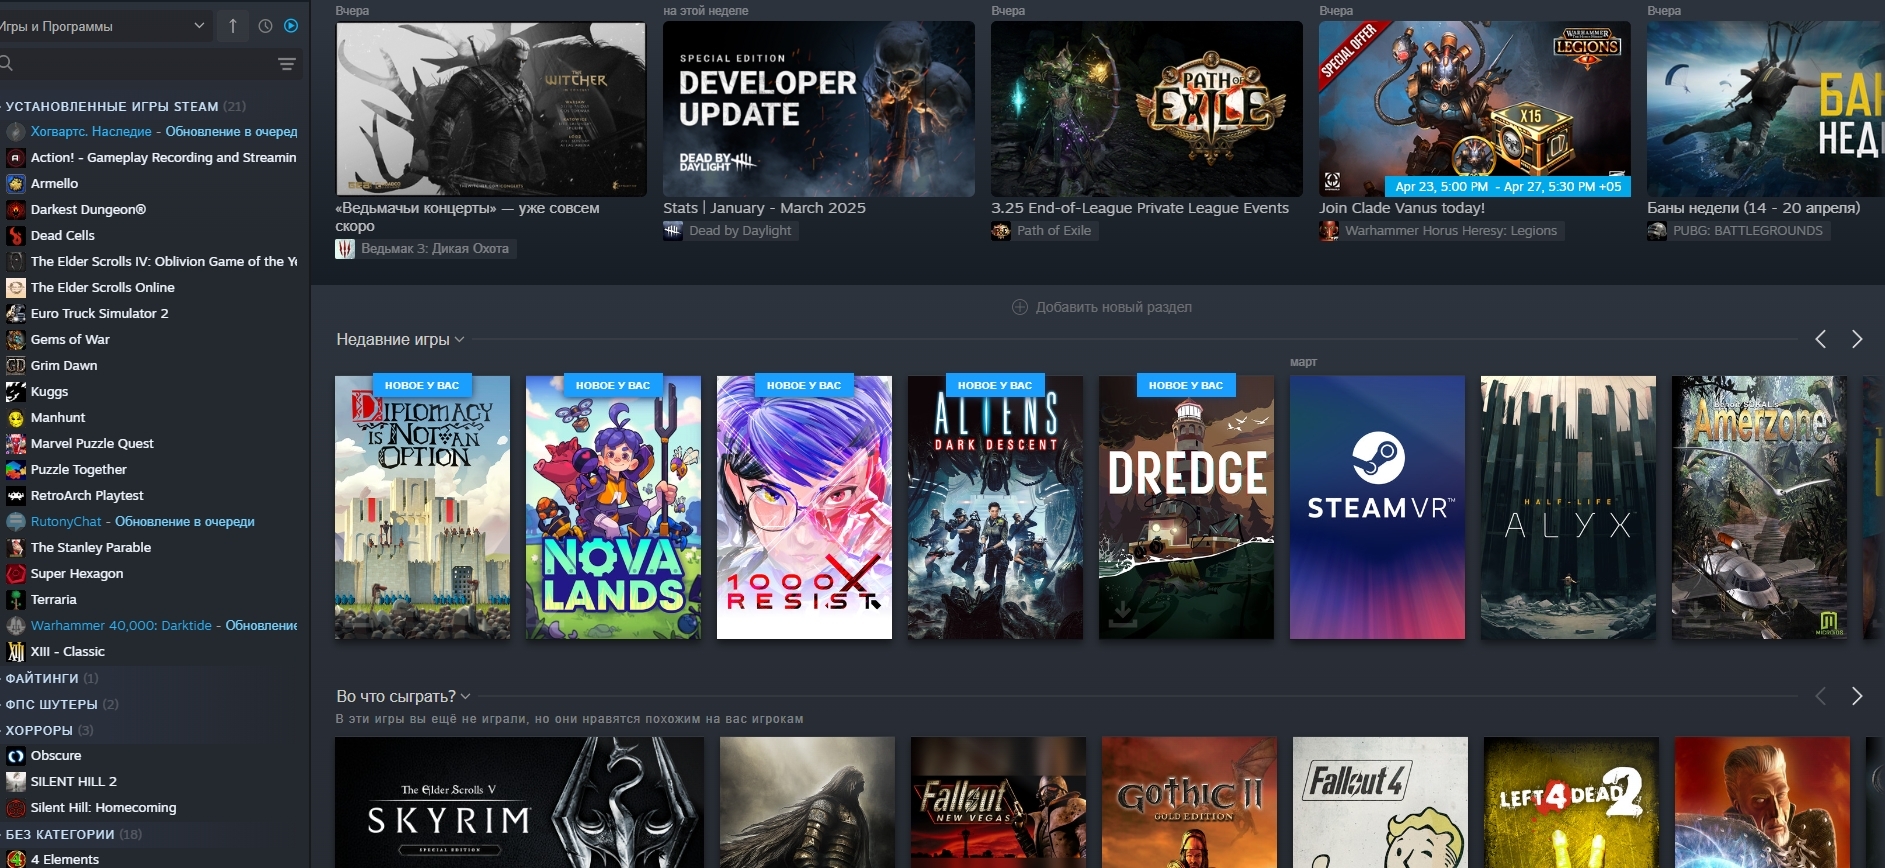Open the advanced filter options icon

point(287,64)
